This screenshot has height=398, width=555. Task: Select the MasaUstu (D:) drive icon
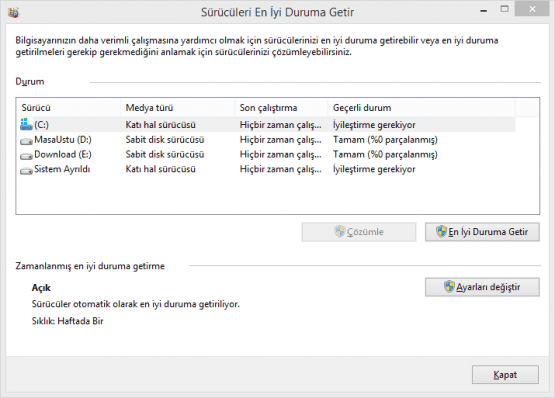pyautogui.click(x=27, y=141)
